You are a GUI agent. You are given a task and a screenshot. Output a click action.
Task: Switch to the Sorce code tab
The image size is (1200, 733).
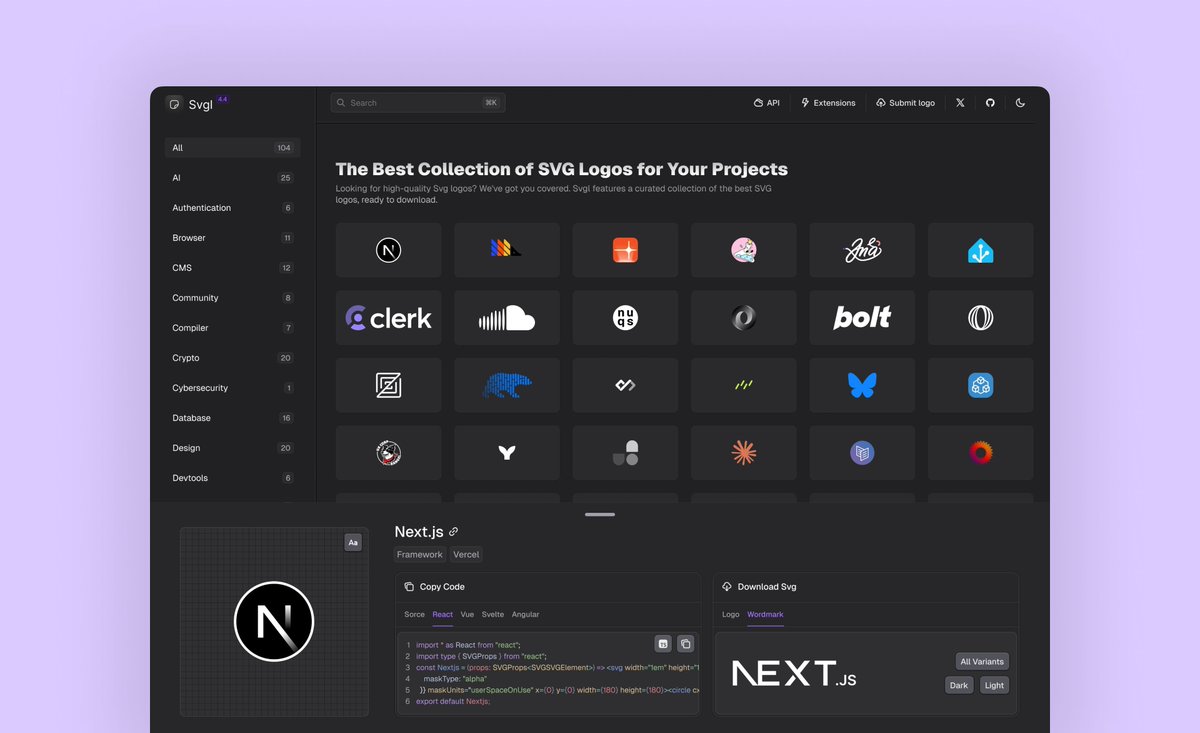point(414,614)
